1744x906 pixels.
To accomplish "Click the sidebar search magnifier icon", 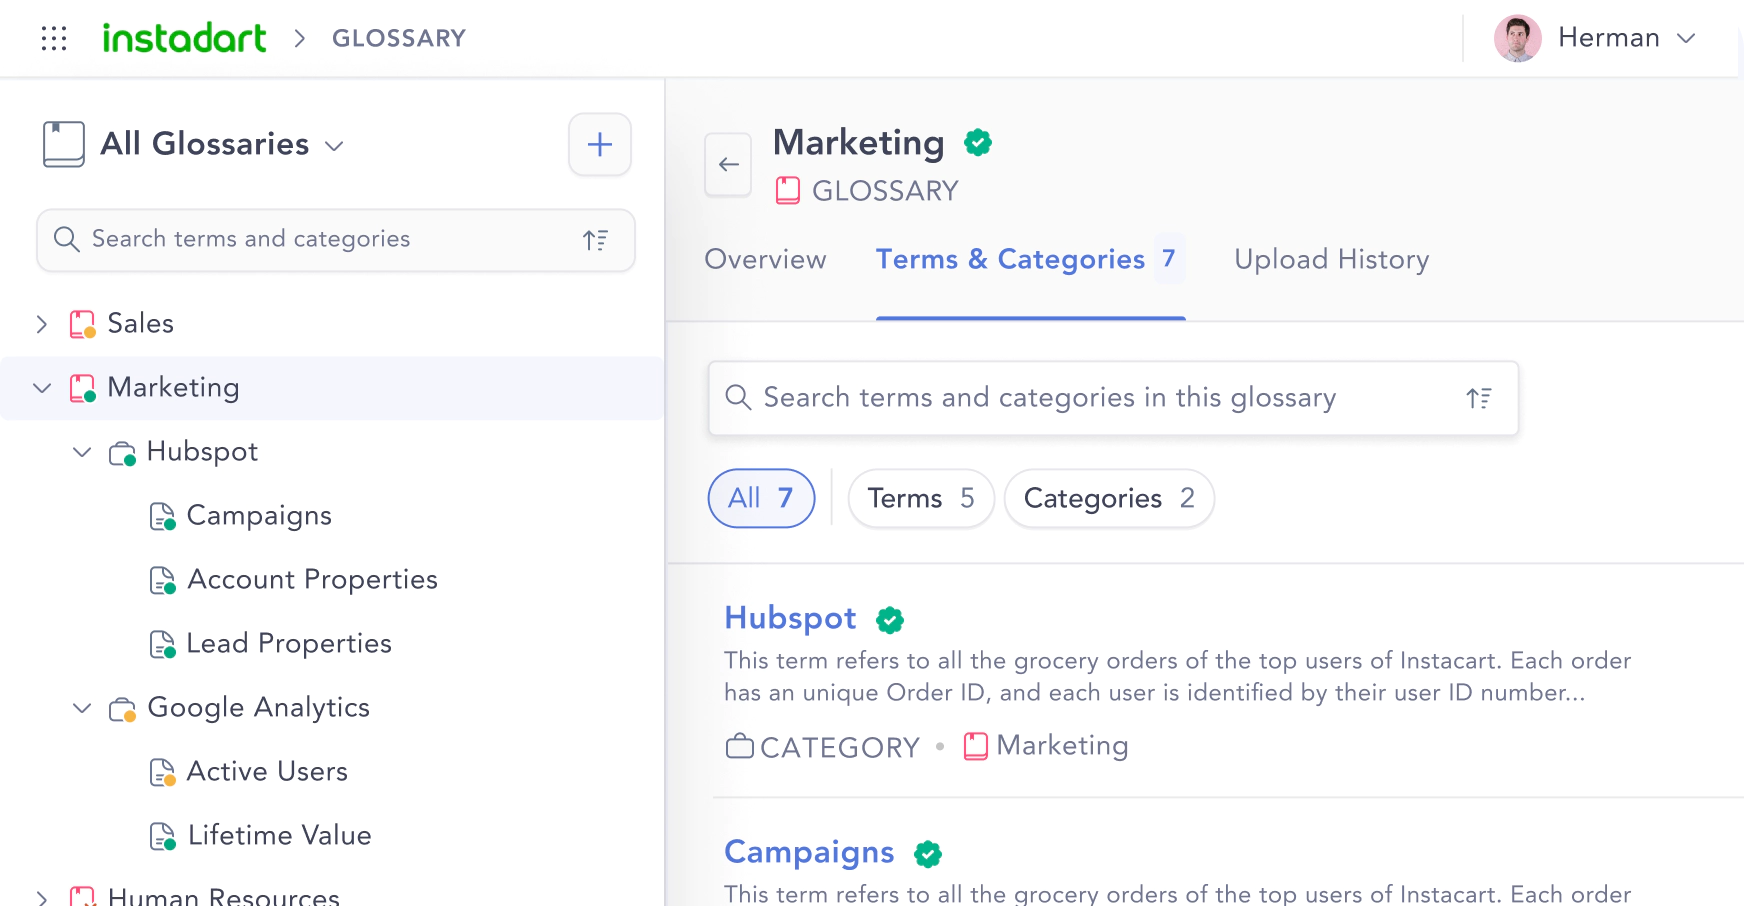I will [x=66, y=239].
